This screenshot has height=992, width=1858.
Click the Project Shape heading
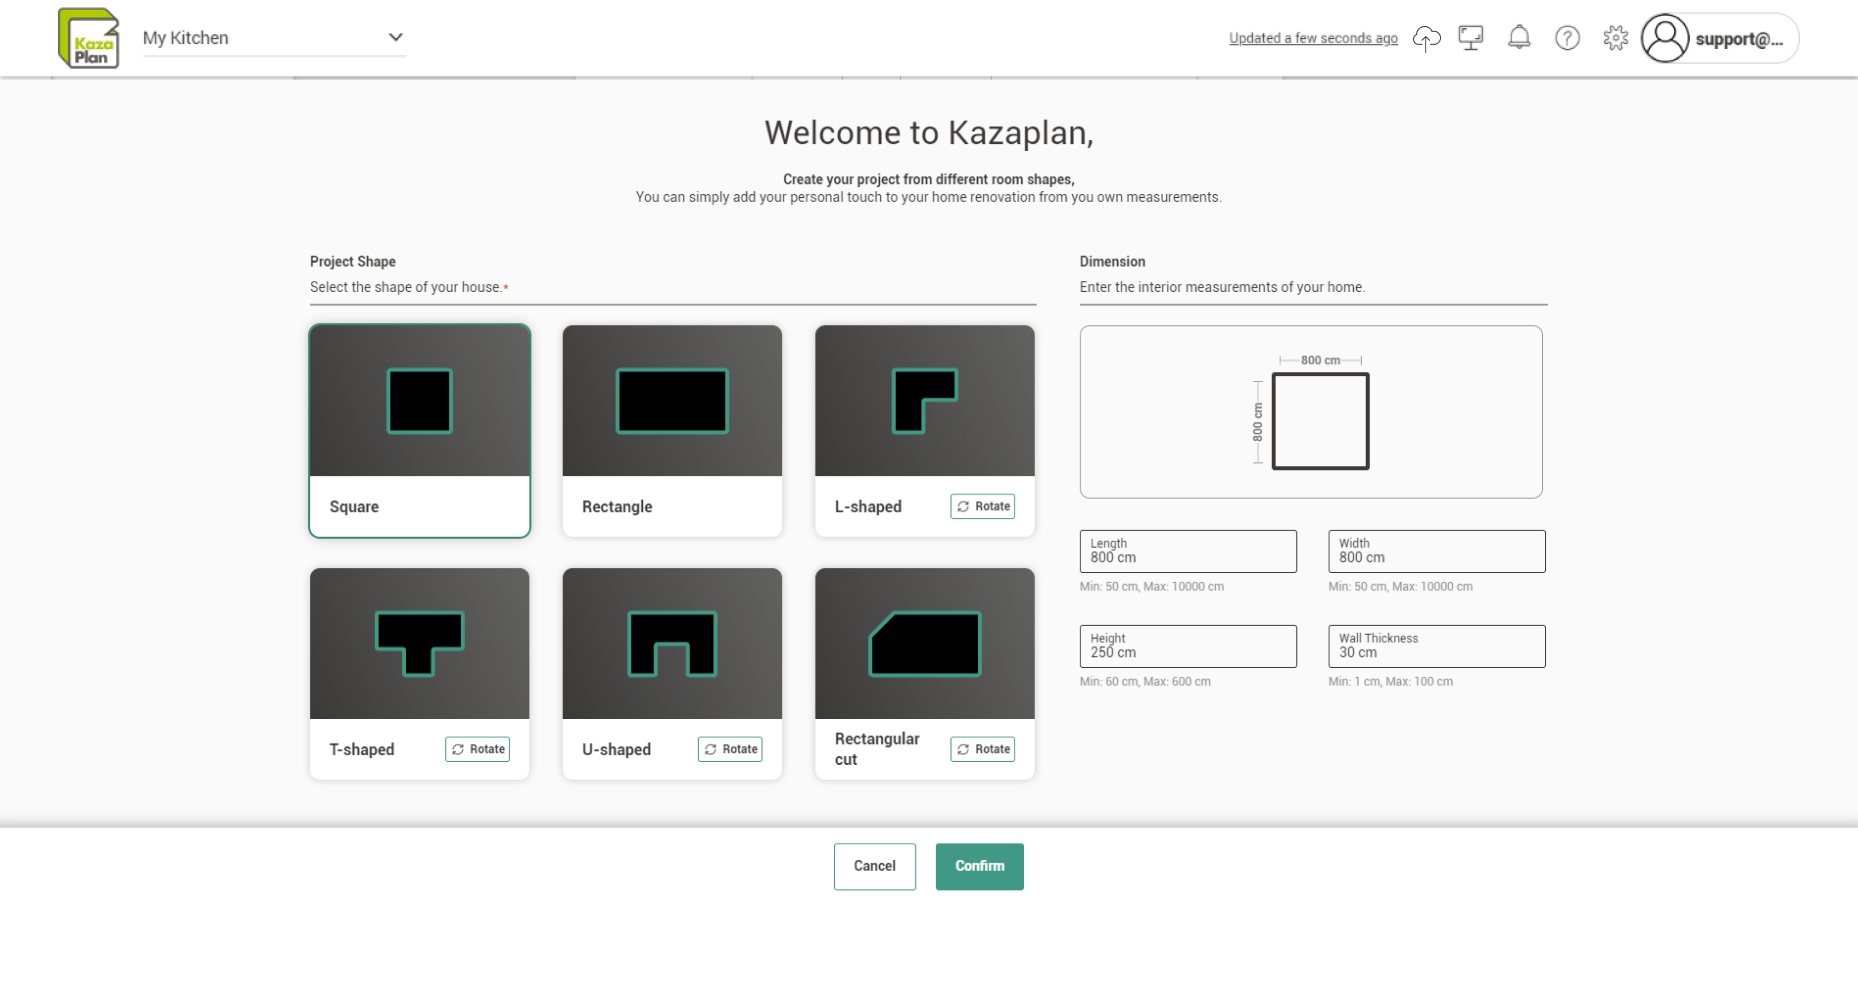tap(353, 261)
